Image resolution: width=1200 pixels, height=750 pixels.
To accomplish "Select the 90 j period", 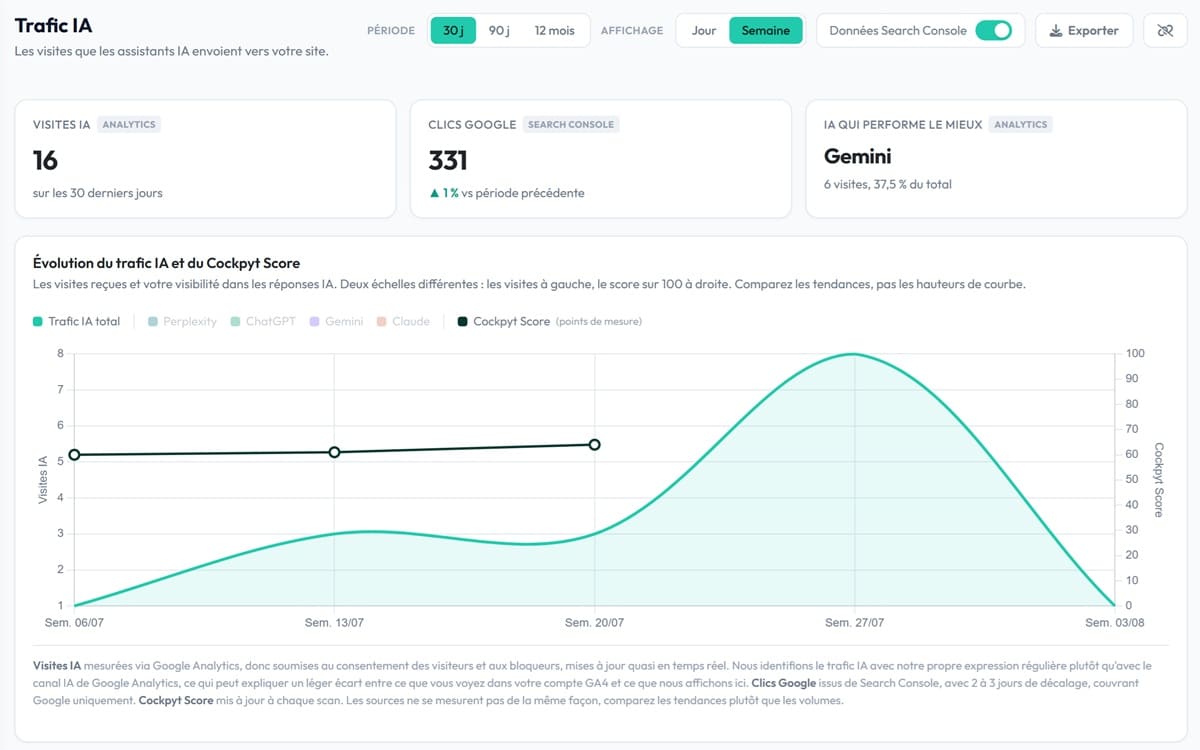I will click(499, 31).
